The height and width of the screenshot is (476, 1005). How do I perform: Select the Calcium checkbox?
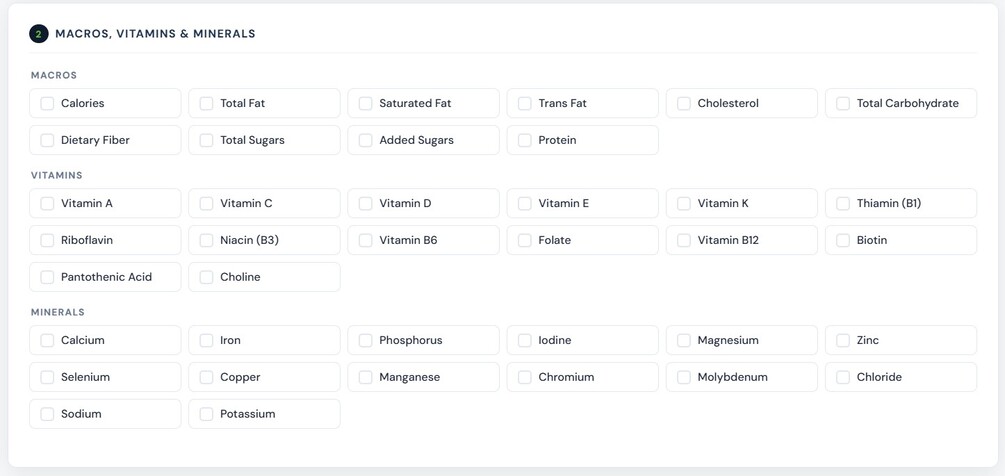[47, 340]
